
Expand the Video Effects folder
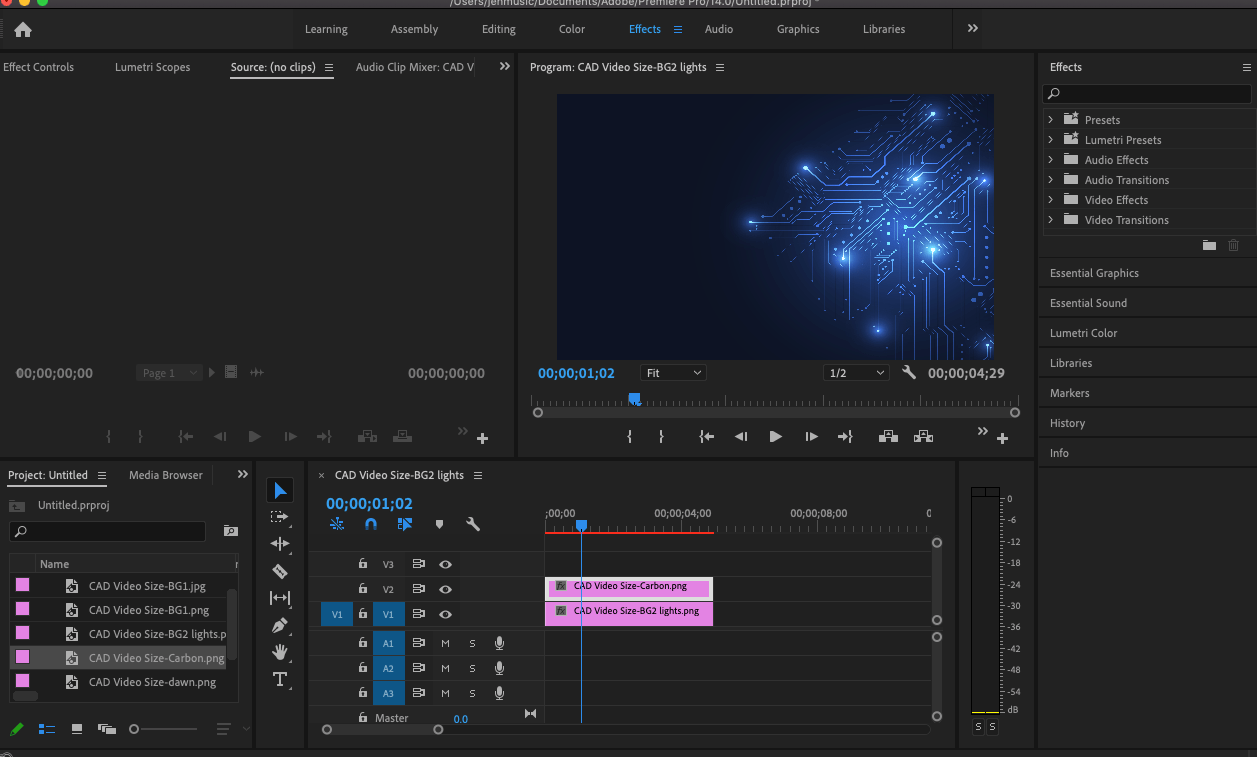(x=1050, y=200)
